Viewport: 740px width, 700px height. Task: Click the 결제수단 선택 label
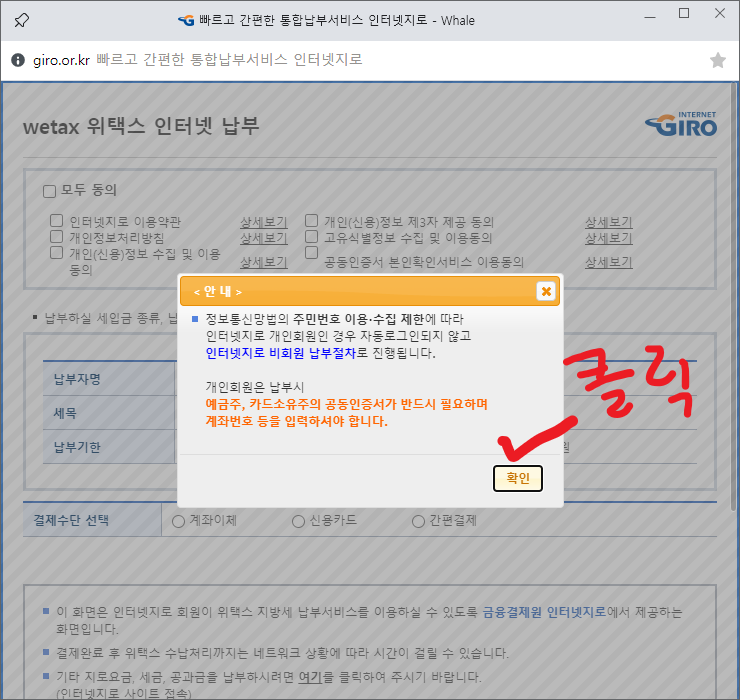tap(71, 520)
